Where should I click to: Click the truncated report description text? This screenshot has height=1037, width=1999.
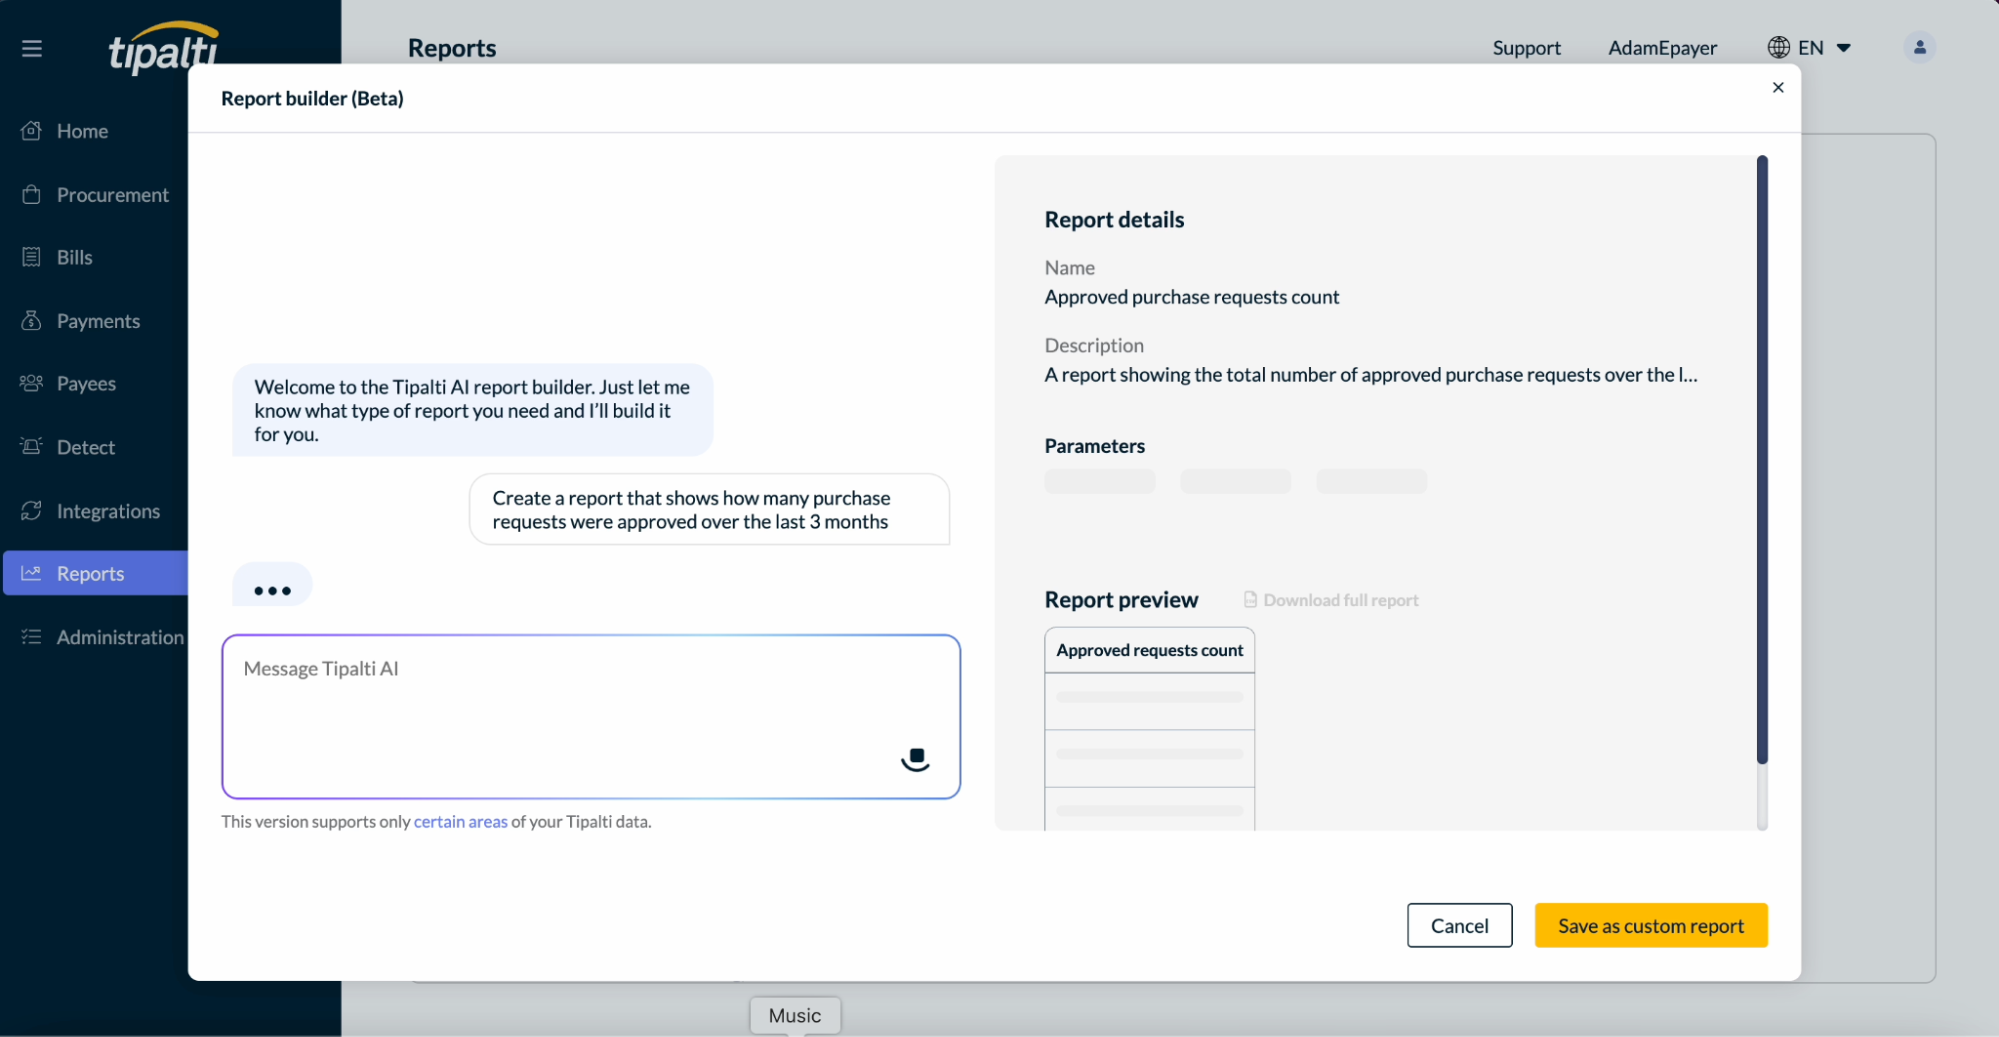click(1371, 375)
